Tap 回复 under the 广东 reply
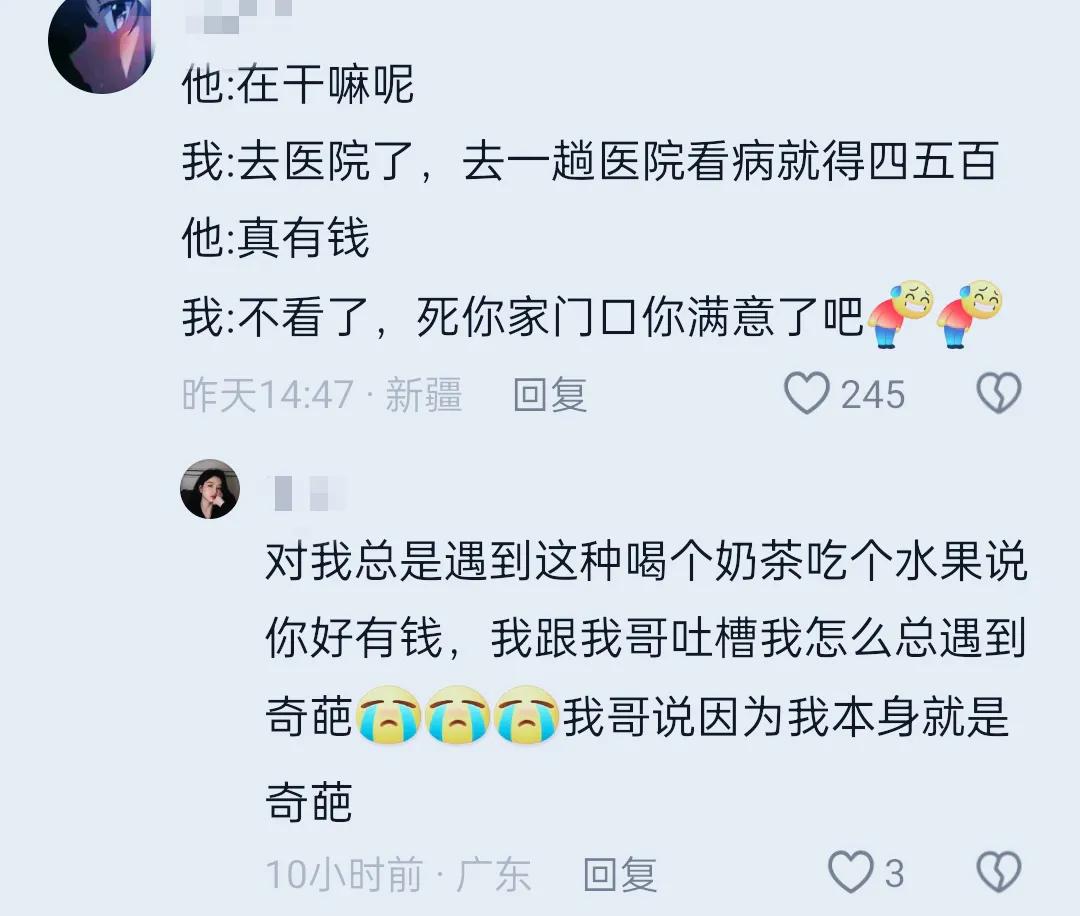The image size is (1080, 916). [620, 874]
